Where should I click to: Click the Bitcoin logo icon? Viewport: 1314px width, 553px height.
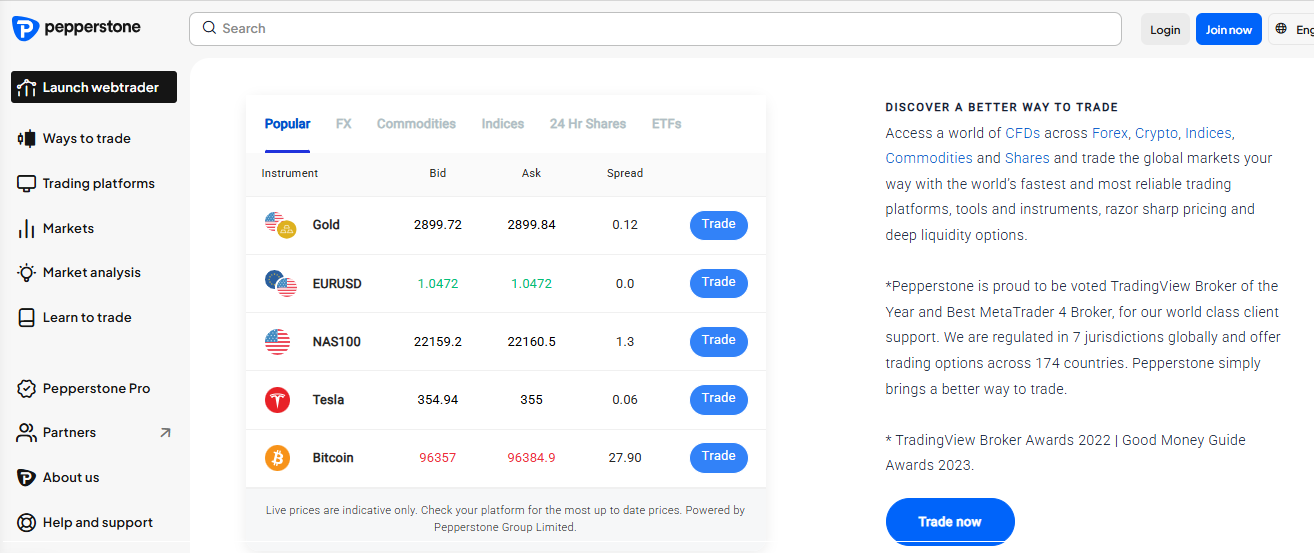(277, 458)
